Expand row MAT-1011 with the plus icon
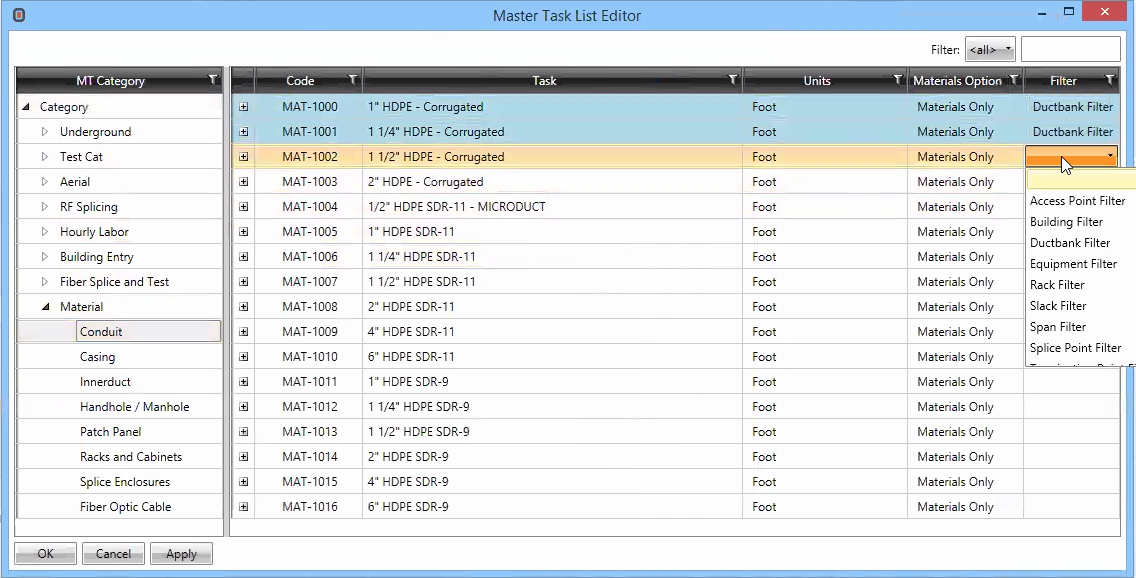1136x578 pixels. click(243, 382)
